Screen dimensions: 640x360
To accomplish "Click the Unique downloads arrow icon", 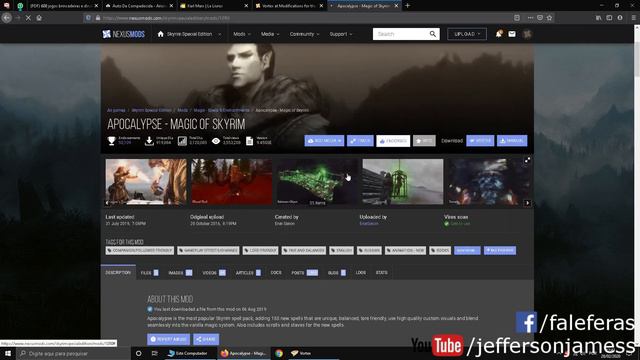I will point(149,141).
